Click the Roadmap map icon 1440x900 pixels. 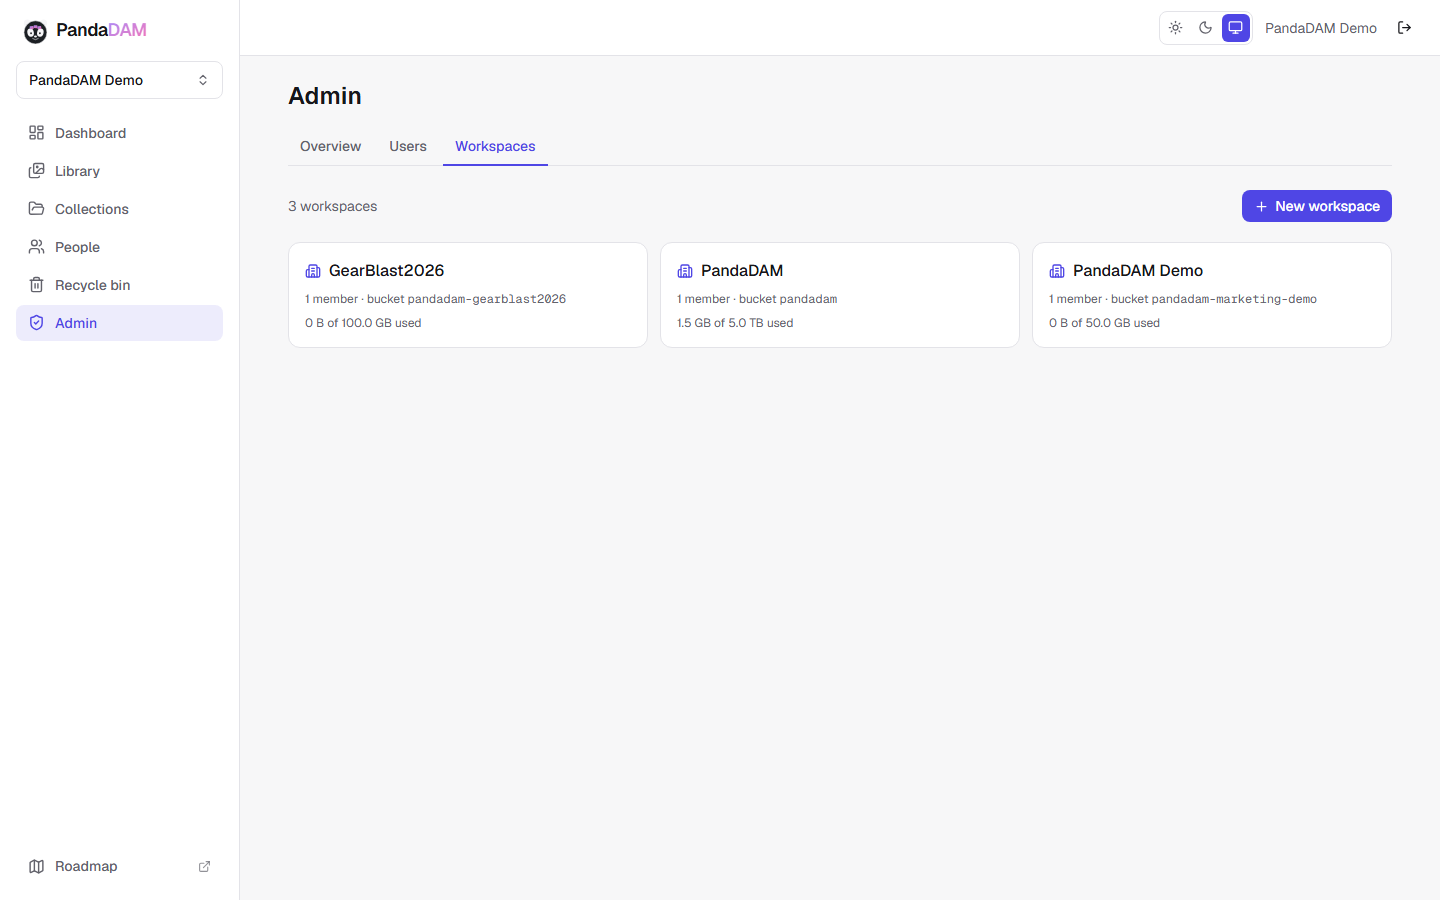(36, 866)
